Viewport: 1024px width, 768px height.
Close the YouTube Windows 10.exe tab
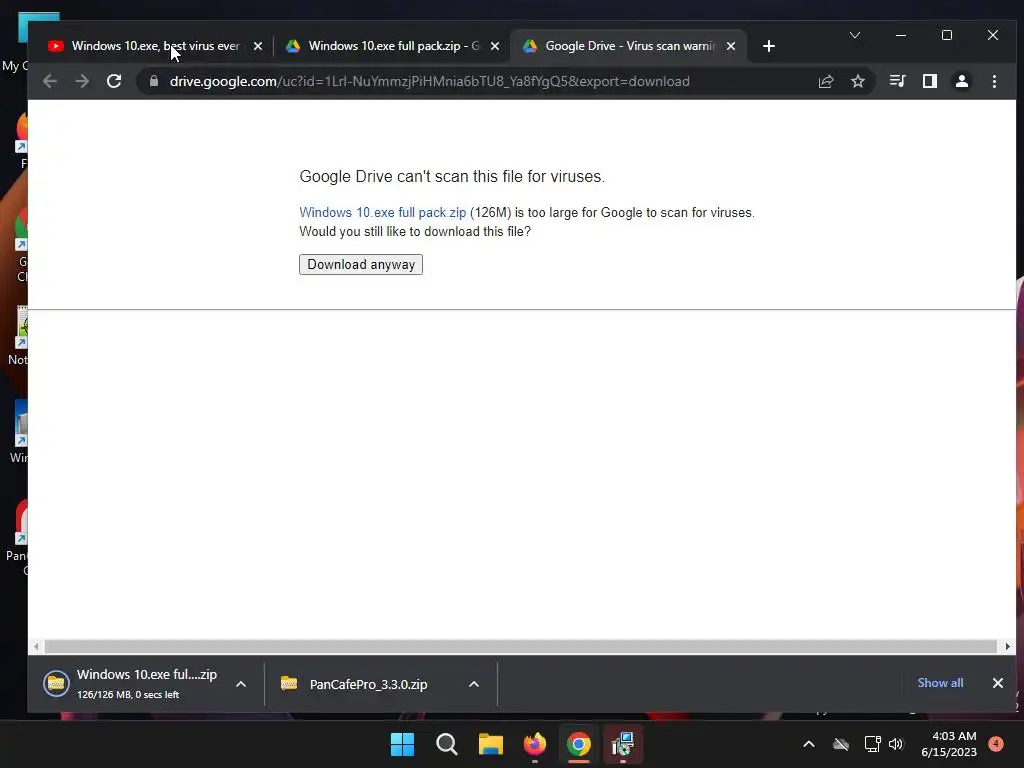pos(258,46)
